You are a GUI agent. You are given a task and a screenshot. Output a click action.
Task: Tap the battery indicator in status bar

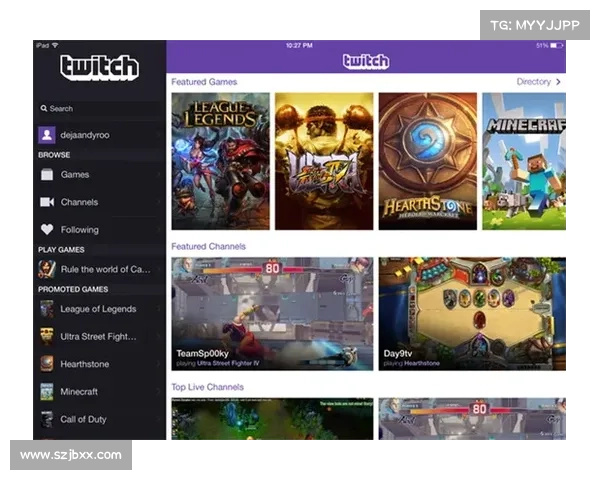coord(557,45)
